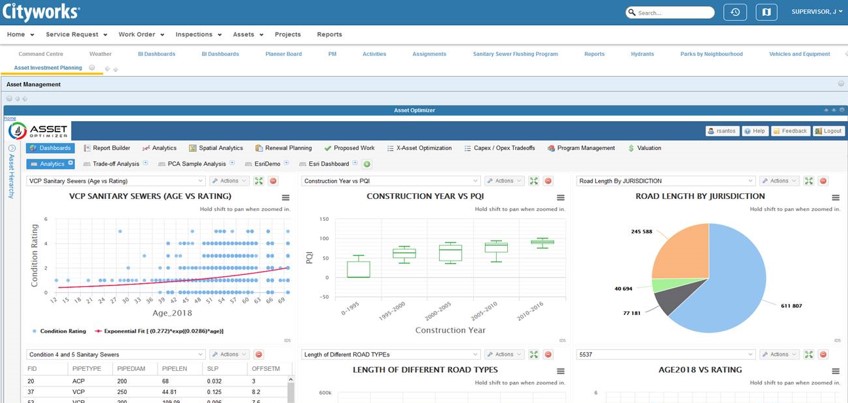
Task: Expand the VCP Sanitary Sewers chart fullscreen
Action: pyautogui.click(x=259, y=181)
